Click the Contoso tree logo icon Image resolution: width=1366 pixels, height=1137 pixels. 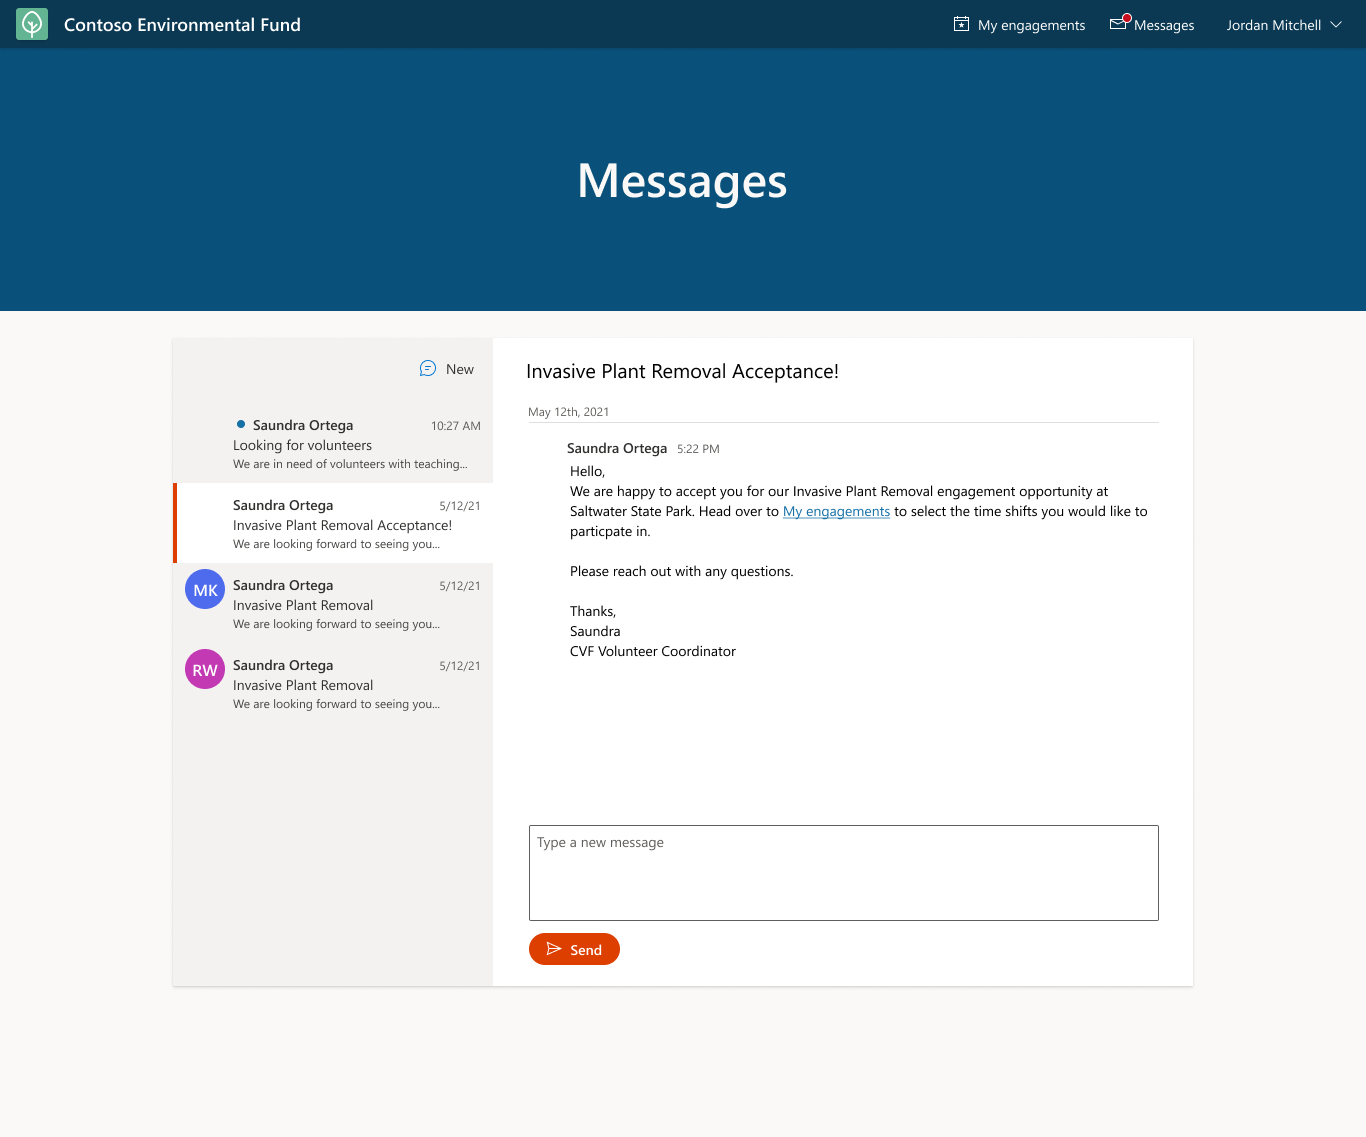[32, 24]
